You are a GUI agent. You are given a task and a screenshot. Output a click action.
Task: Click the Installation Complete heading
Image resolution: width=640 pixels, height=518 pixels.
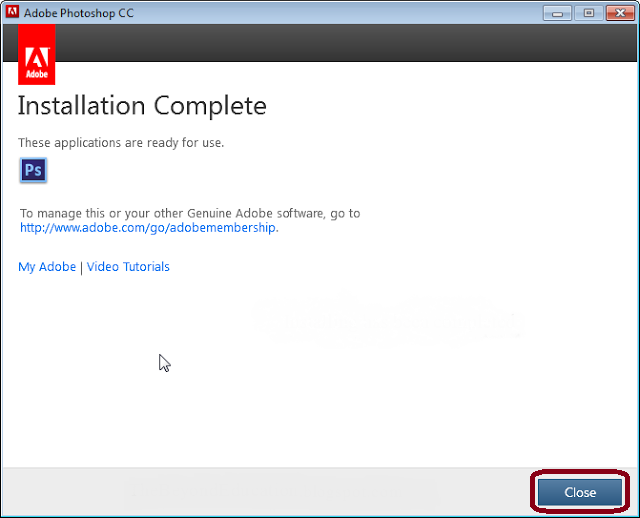(x=142, y=106)
